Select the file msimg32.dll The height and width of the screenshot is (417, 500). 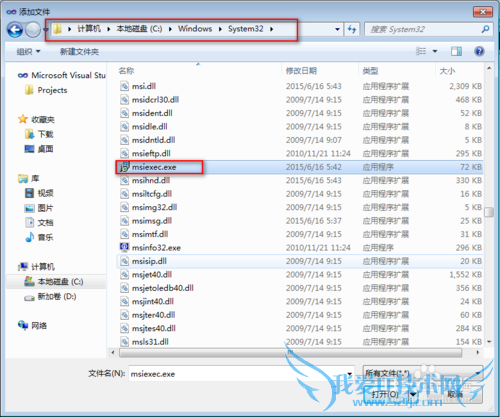coord(300,207)
